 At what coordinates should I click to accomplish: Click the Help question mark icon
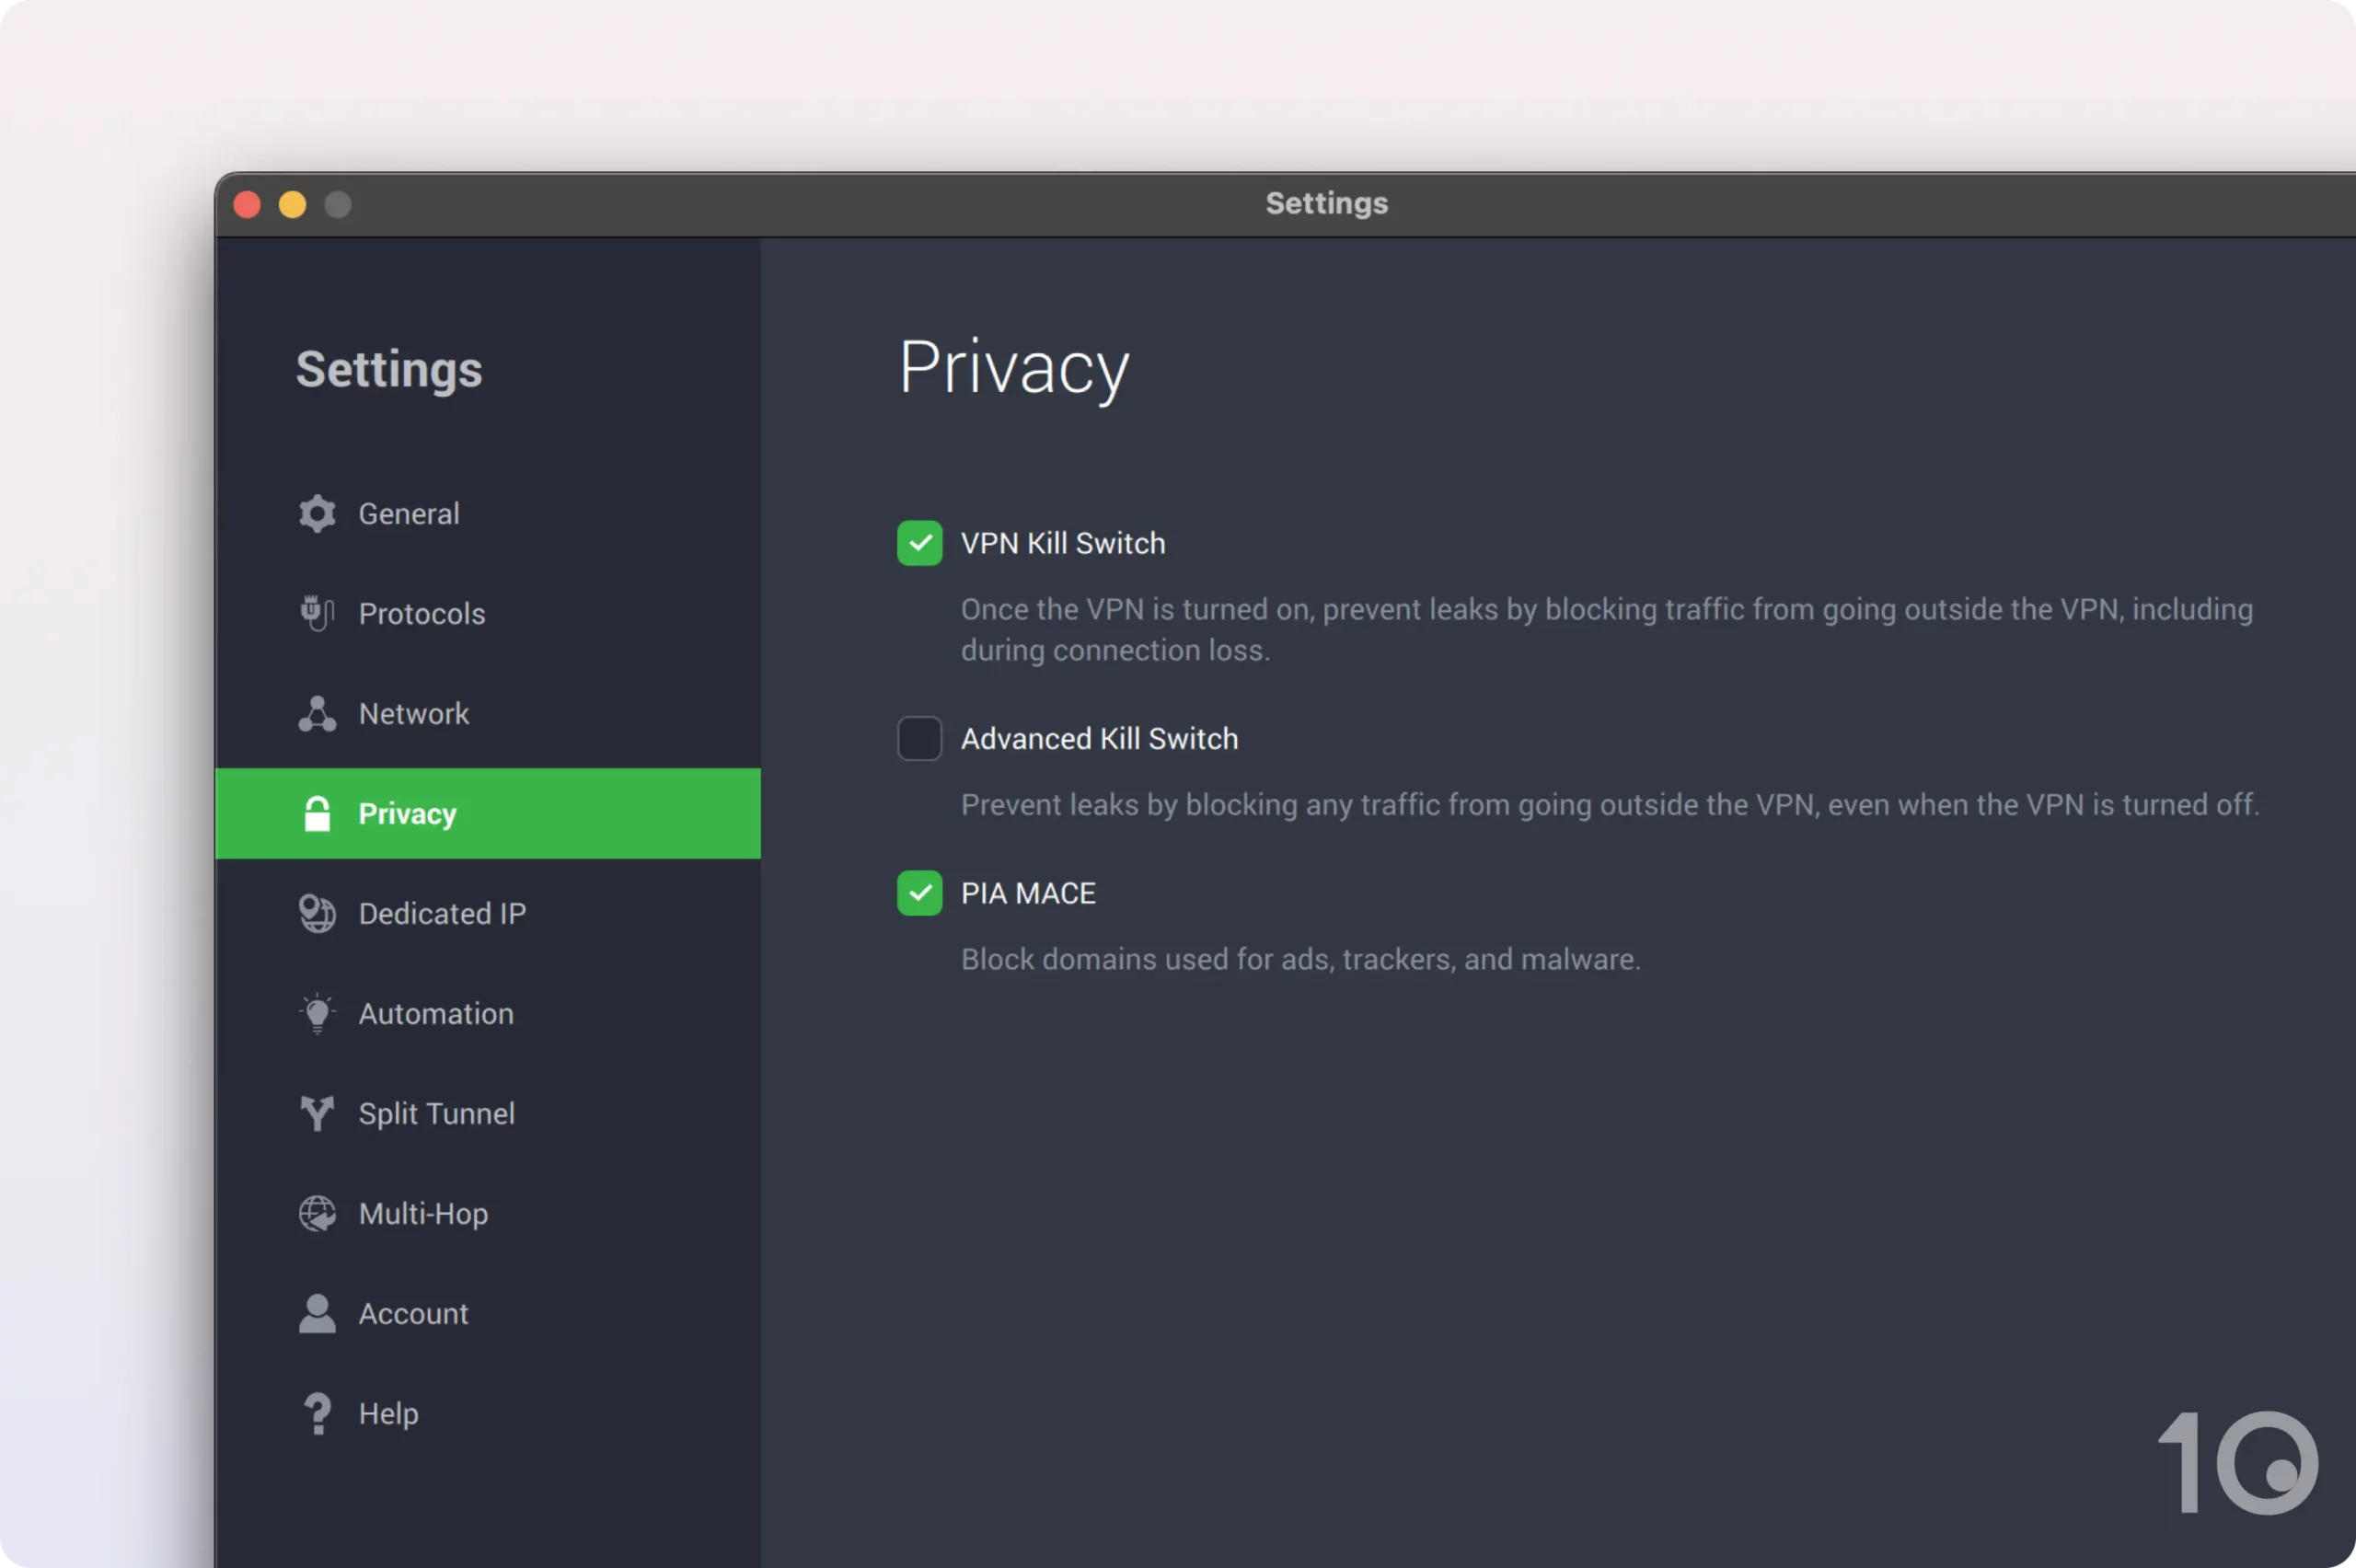[x=317, y=1413]
